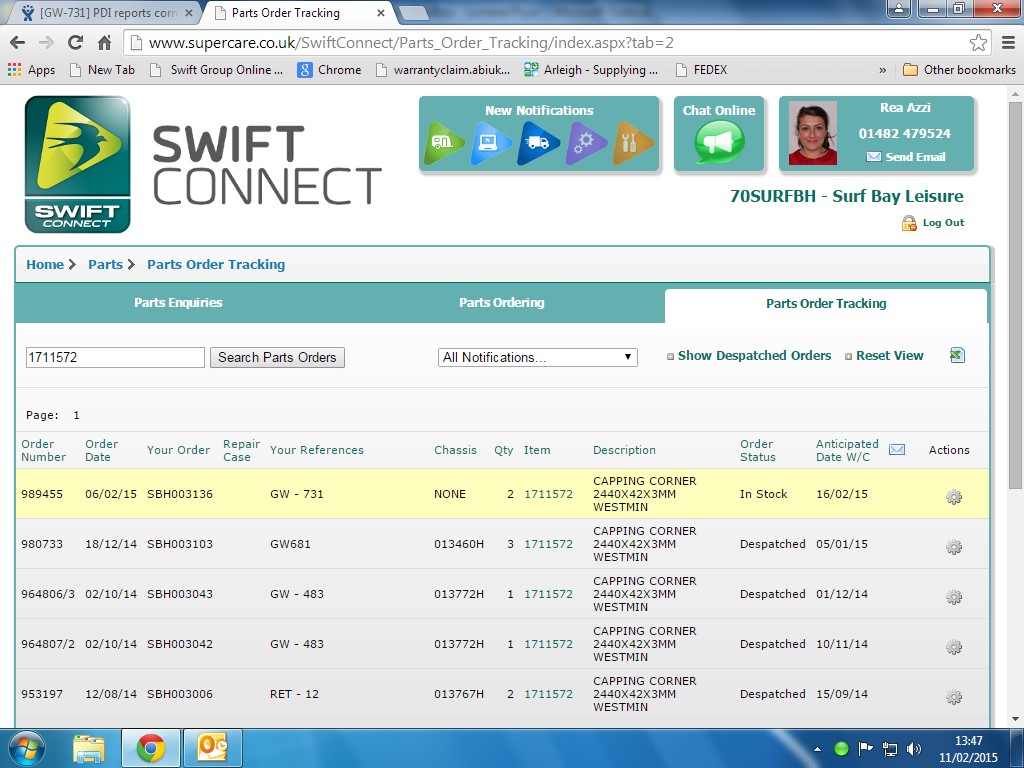Click the envelope icon in table header
The height and width of the screenshot is (768, 1024).
[x=897, y=450]
